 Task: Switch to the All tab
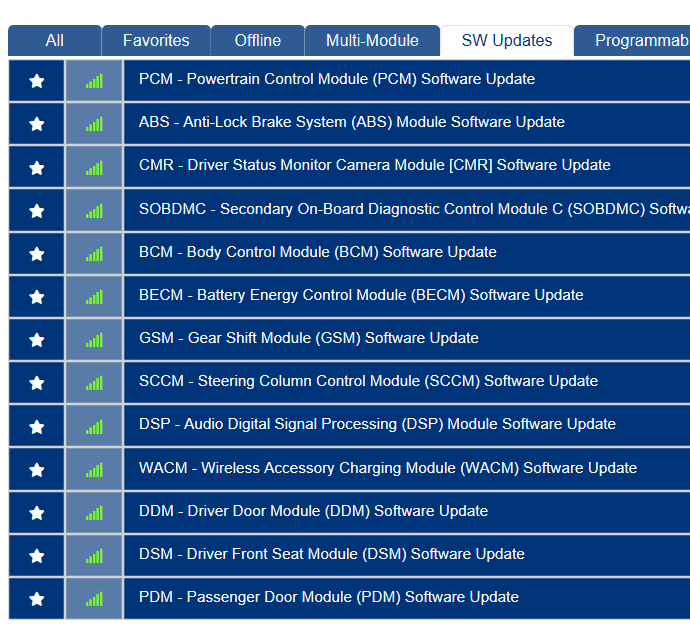point(54,41)
